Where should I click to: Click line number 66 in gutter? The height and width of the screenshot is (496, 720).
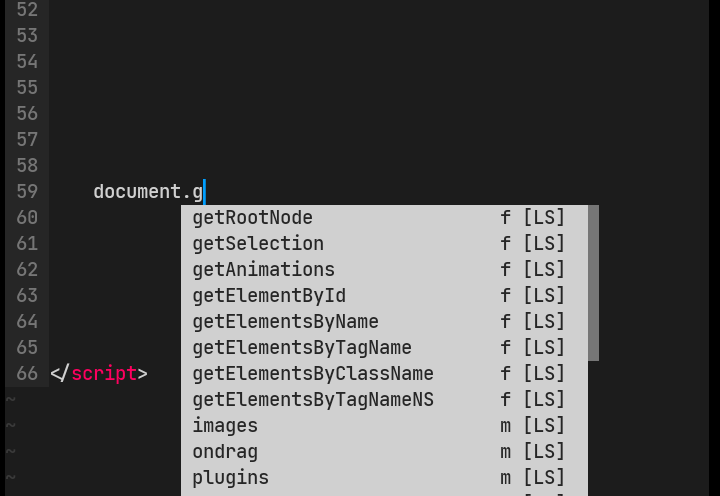tap(27, 374)
